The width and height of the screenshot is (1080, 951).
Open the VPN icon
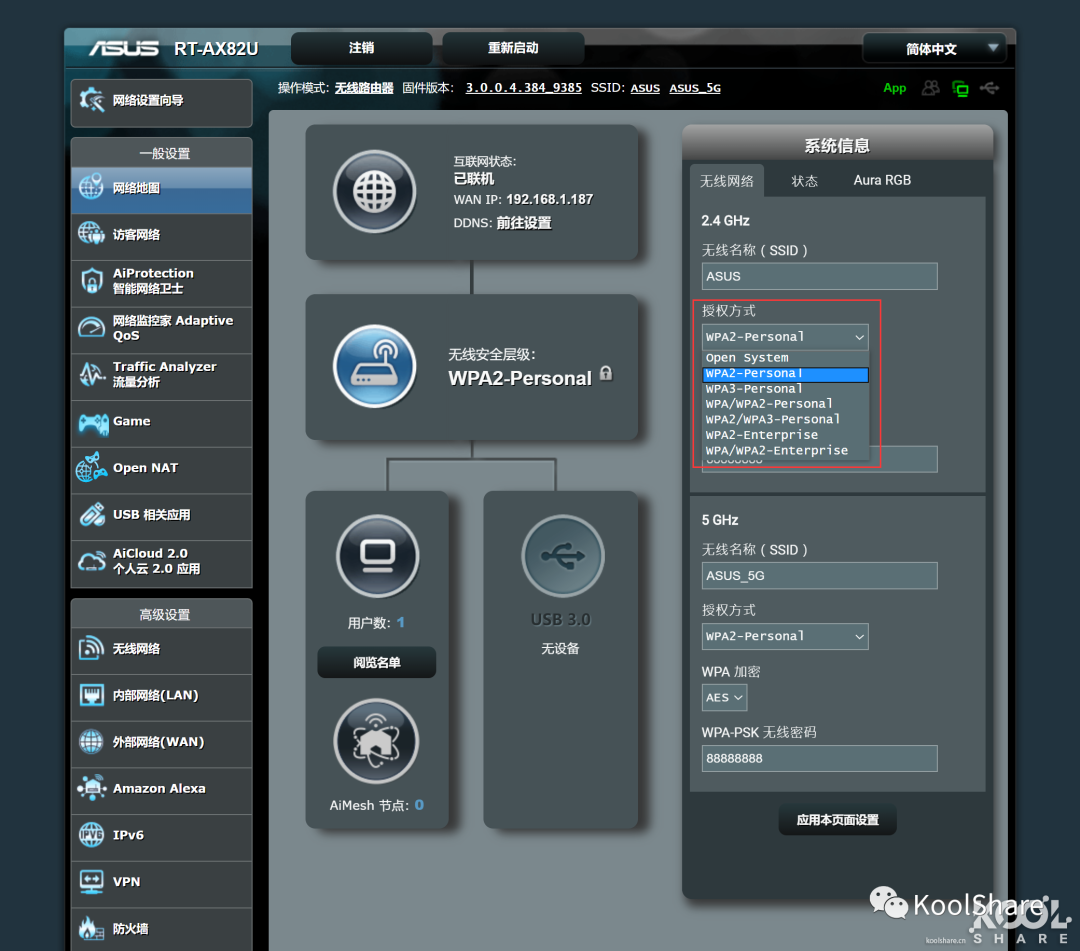click(92, 881)
